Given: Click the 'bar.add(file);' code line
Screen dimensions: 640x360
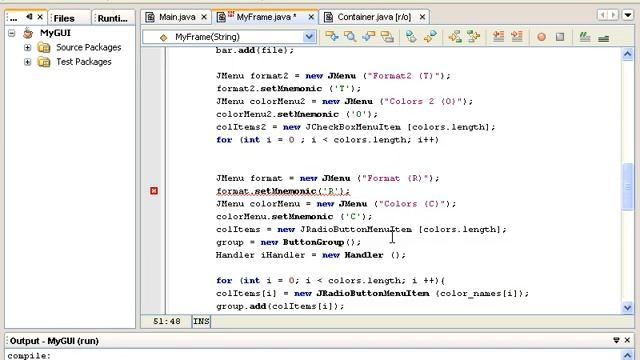Looking at the screenshot, I should pos(255,50).
